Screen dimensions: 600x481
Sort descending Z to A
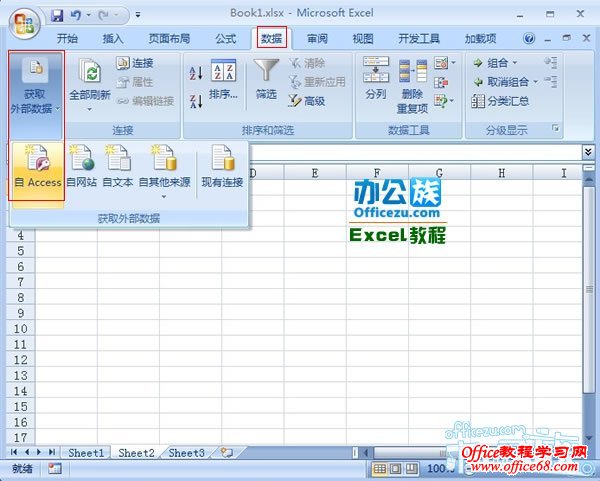point(196,101)
